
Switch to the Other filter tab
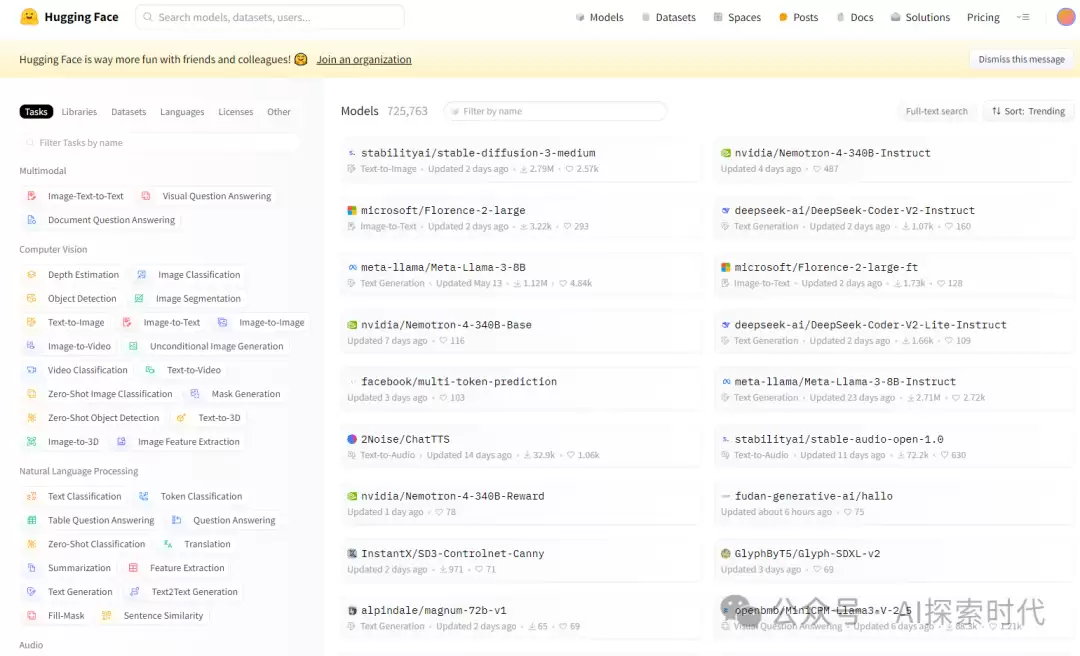tap(279, 112)
